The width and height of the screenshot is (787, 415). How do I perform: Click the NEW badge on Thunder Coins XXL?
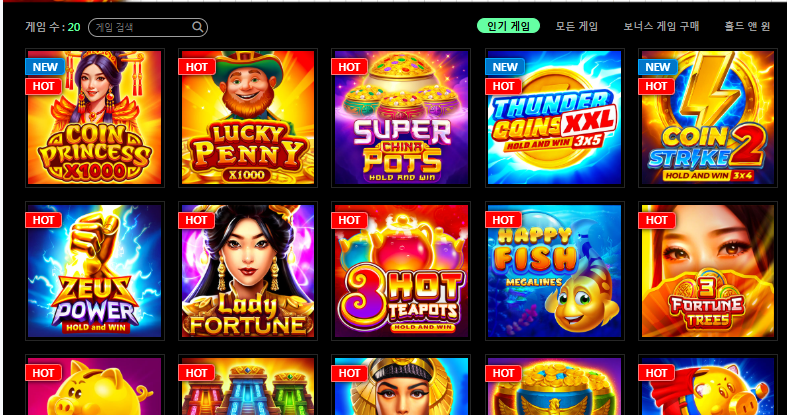click(505, 67)
